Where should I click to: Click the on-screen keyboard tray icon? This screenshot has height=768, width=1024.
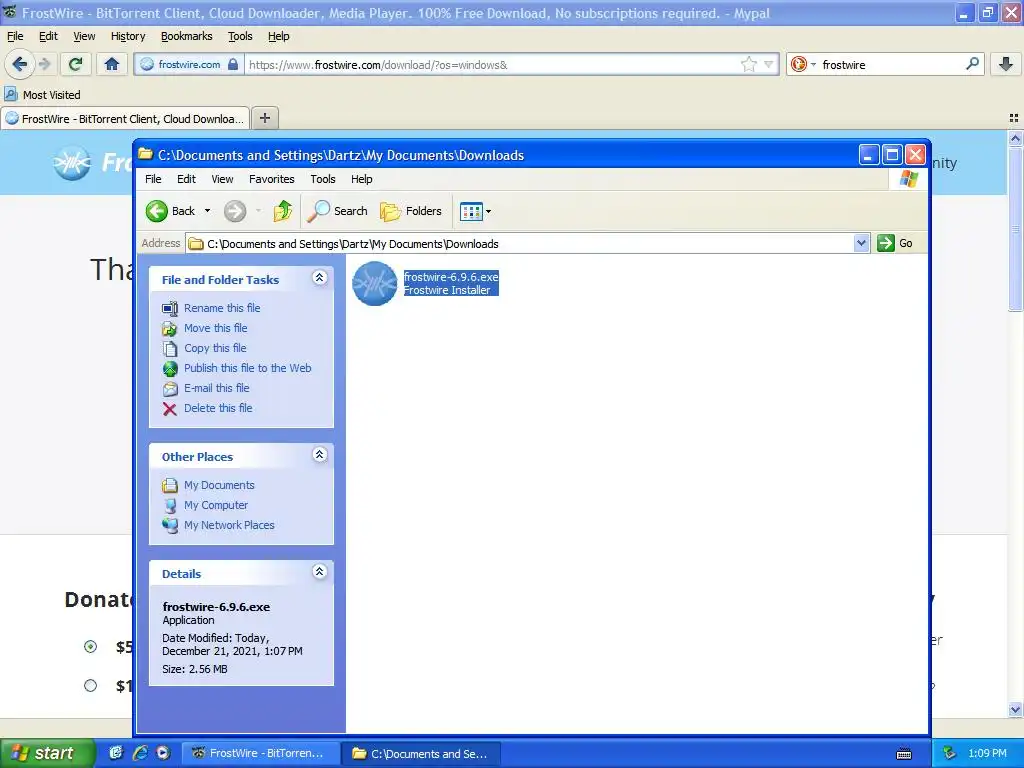(x=904, y=754)
